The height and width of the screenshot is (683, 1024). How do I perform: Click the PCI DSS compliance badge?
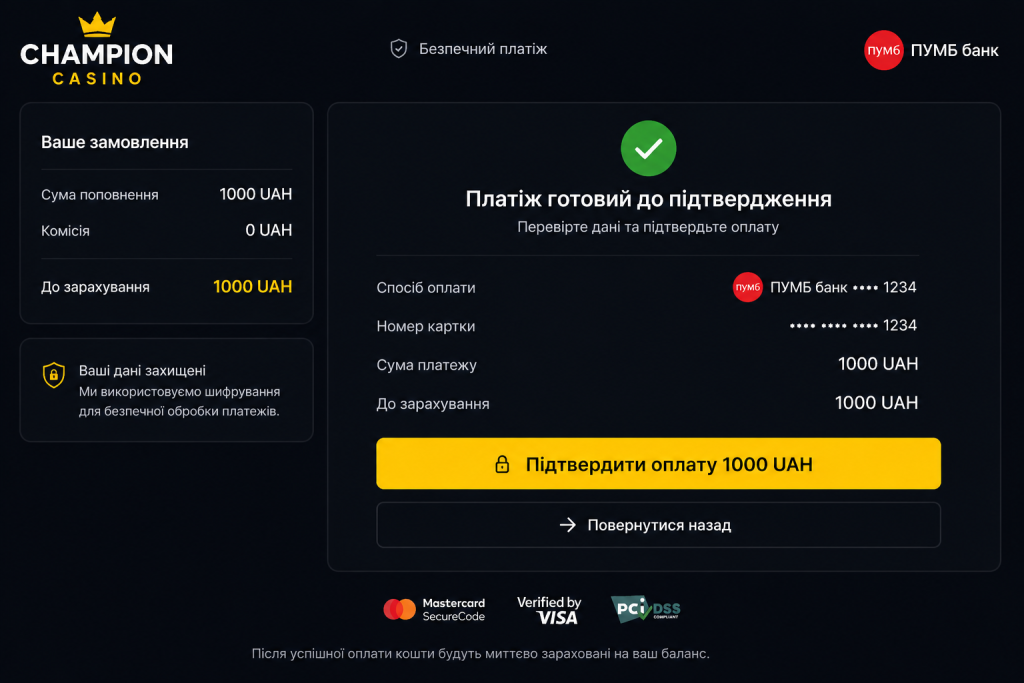pos(646,609)
